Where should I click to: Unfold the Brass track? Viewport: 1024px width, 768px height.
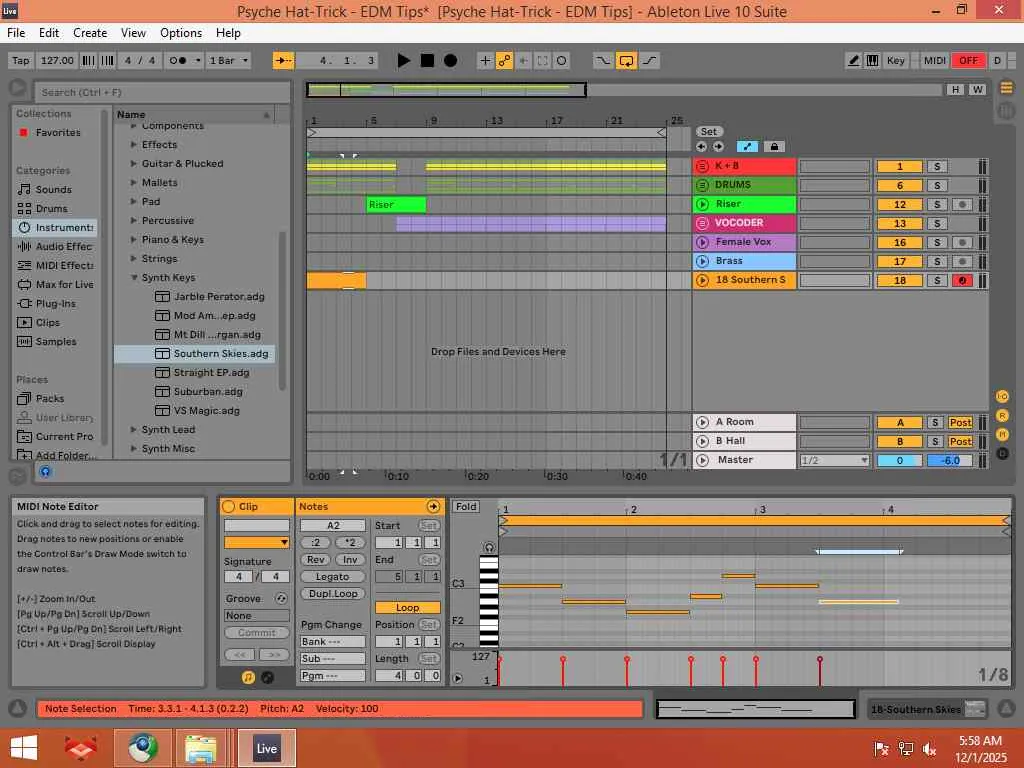tap(703, 261)
